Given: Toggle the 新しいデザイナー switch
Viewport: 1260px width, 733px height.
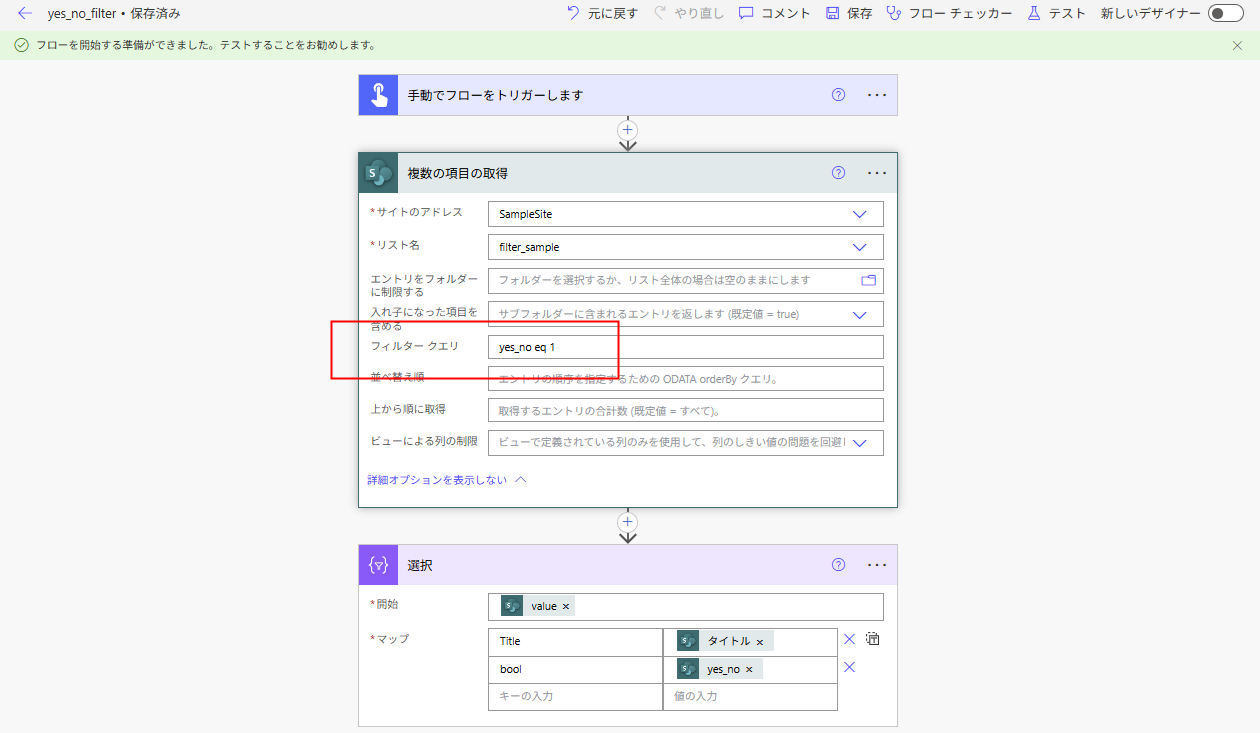Looking at the screenshot, I should (x=1224, y=14).
